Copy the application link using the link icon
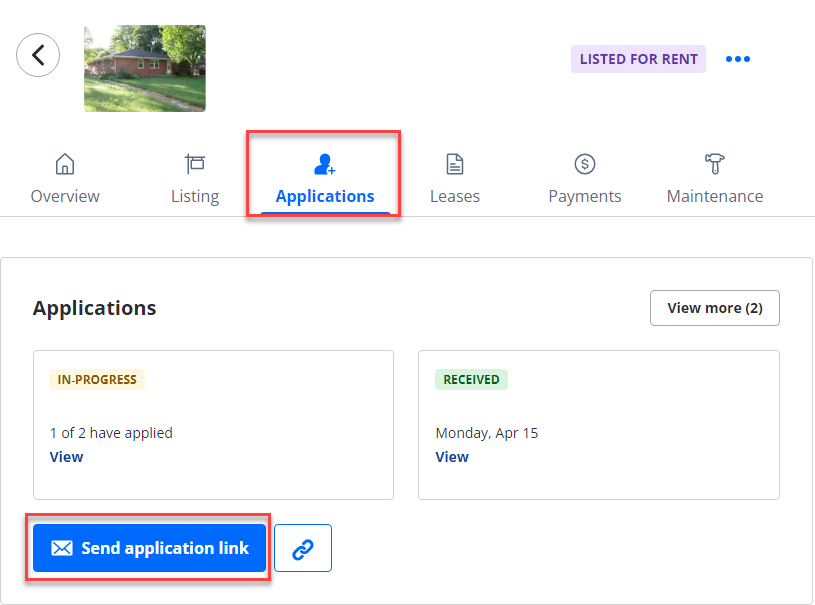The width and height of the screenshot is (815, 605). [x=303, y=547]
